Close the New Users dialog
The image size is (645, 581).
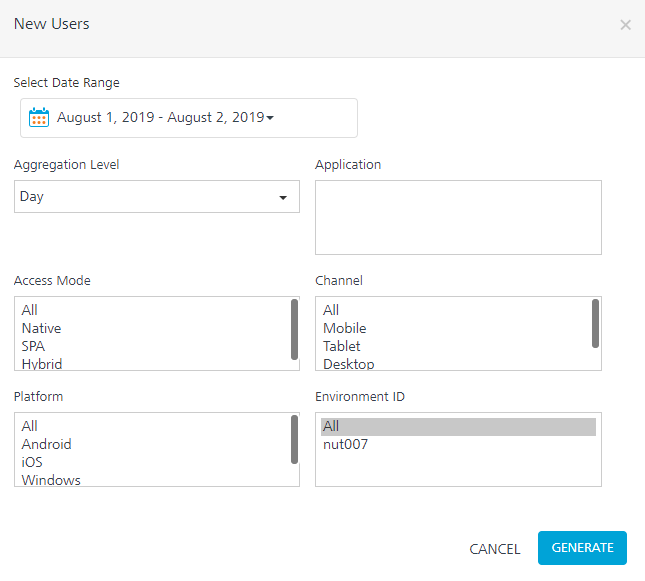pos(625,25)
